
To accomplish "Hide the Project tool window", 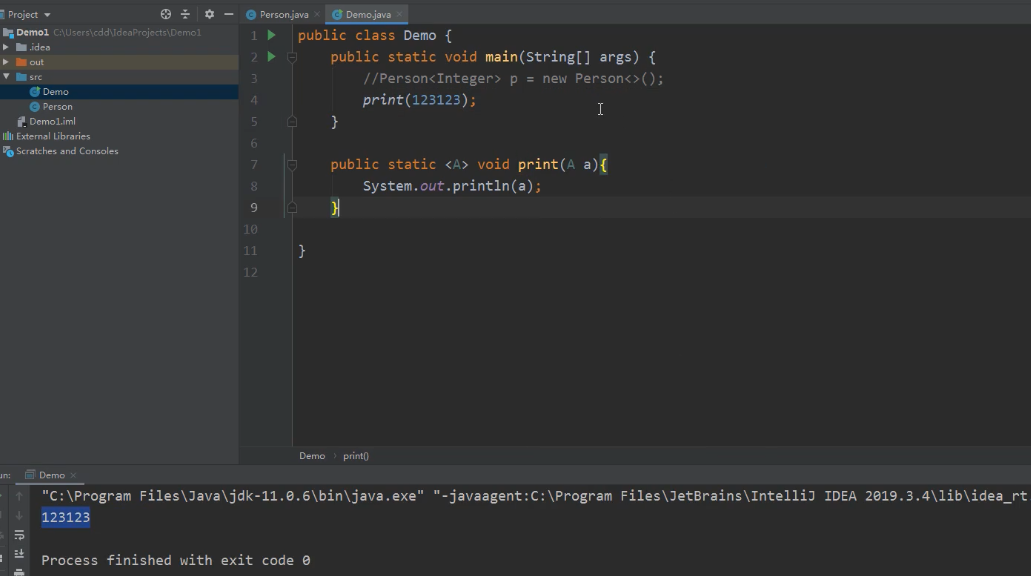I will [x=228, y=14].
